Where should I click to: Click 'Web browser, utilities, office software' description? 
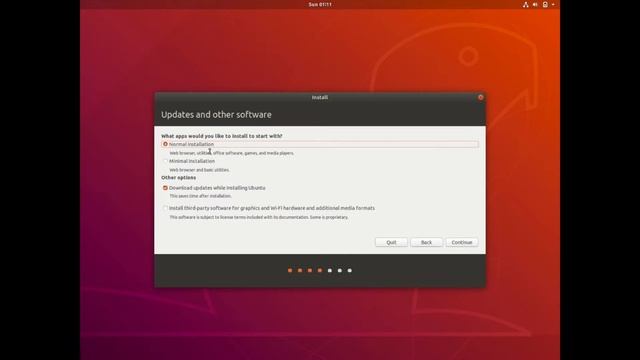231,153
